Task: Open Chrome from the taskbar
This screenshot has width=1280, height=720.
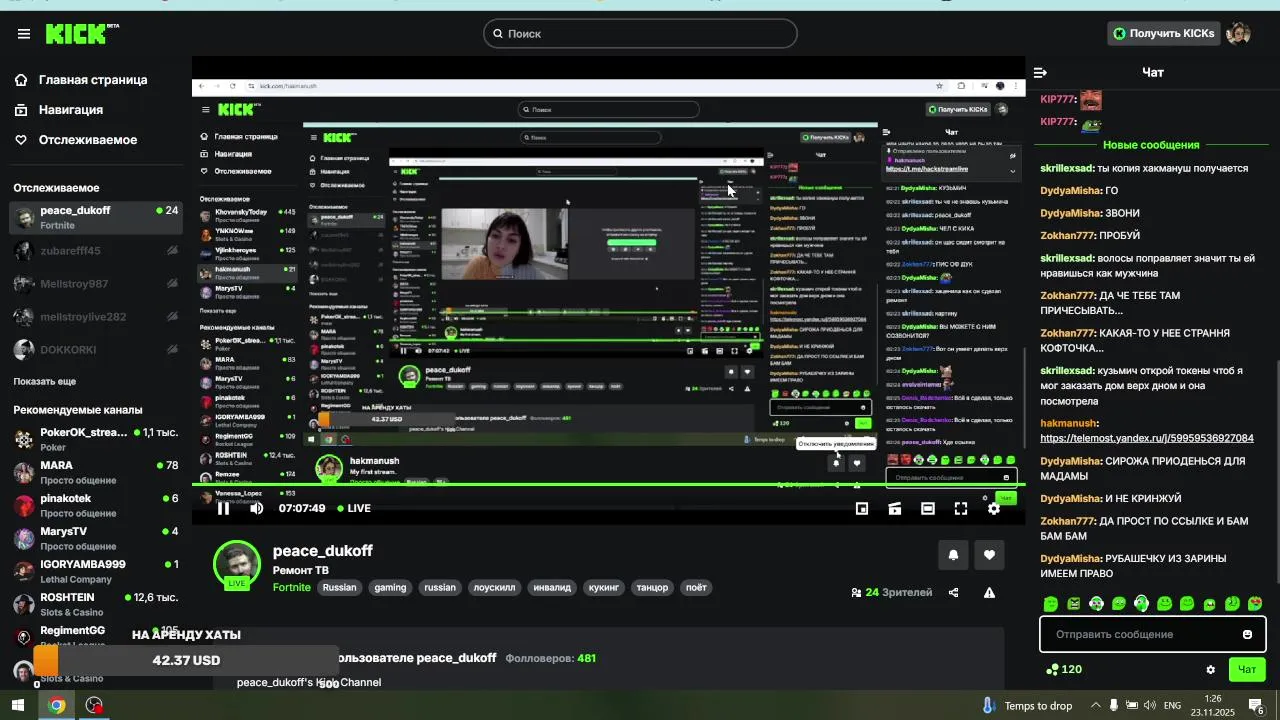Action: (56, 705)
